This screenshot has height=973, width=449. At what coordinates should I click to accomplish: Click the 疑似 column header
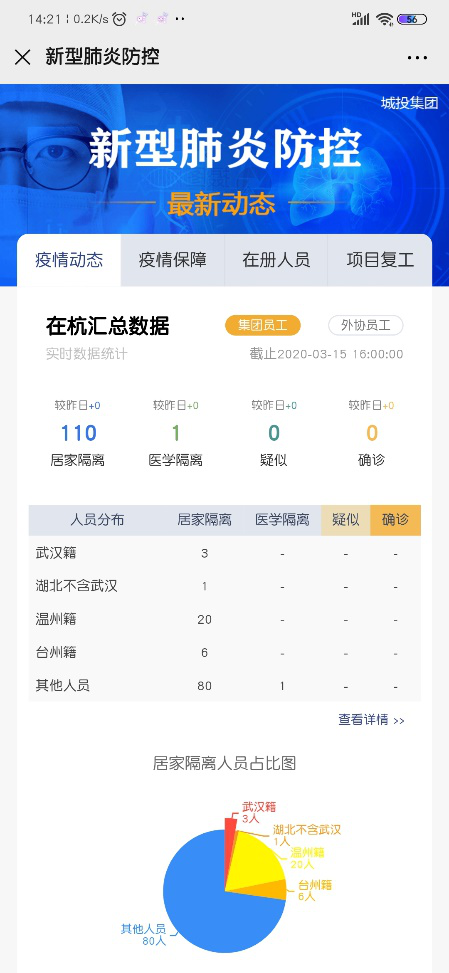(345, 520)
